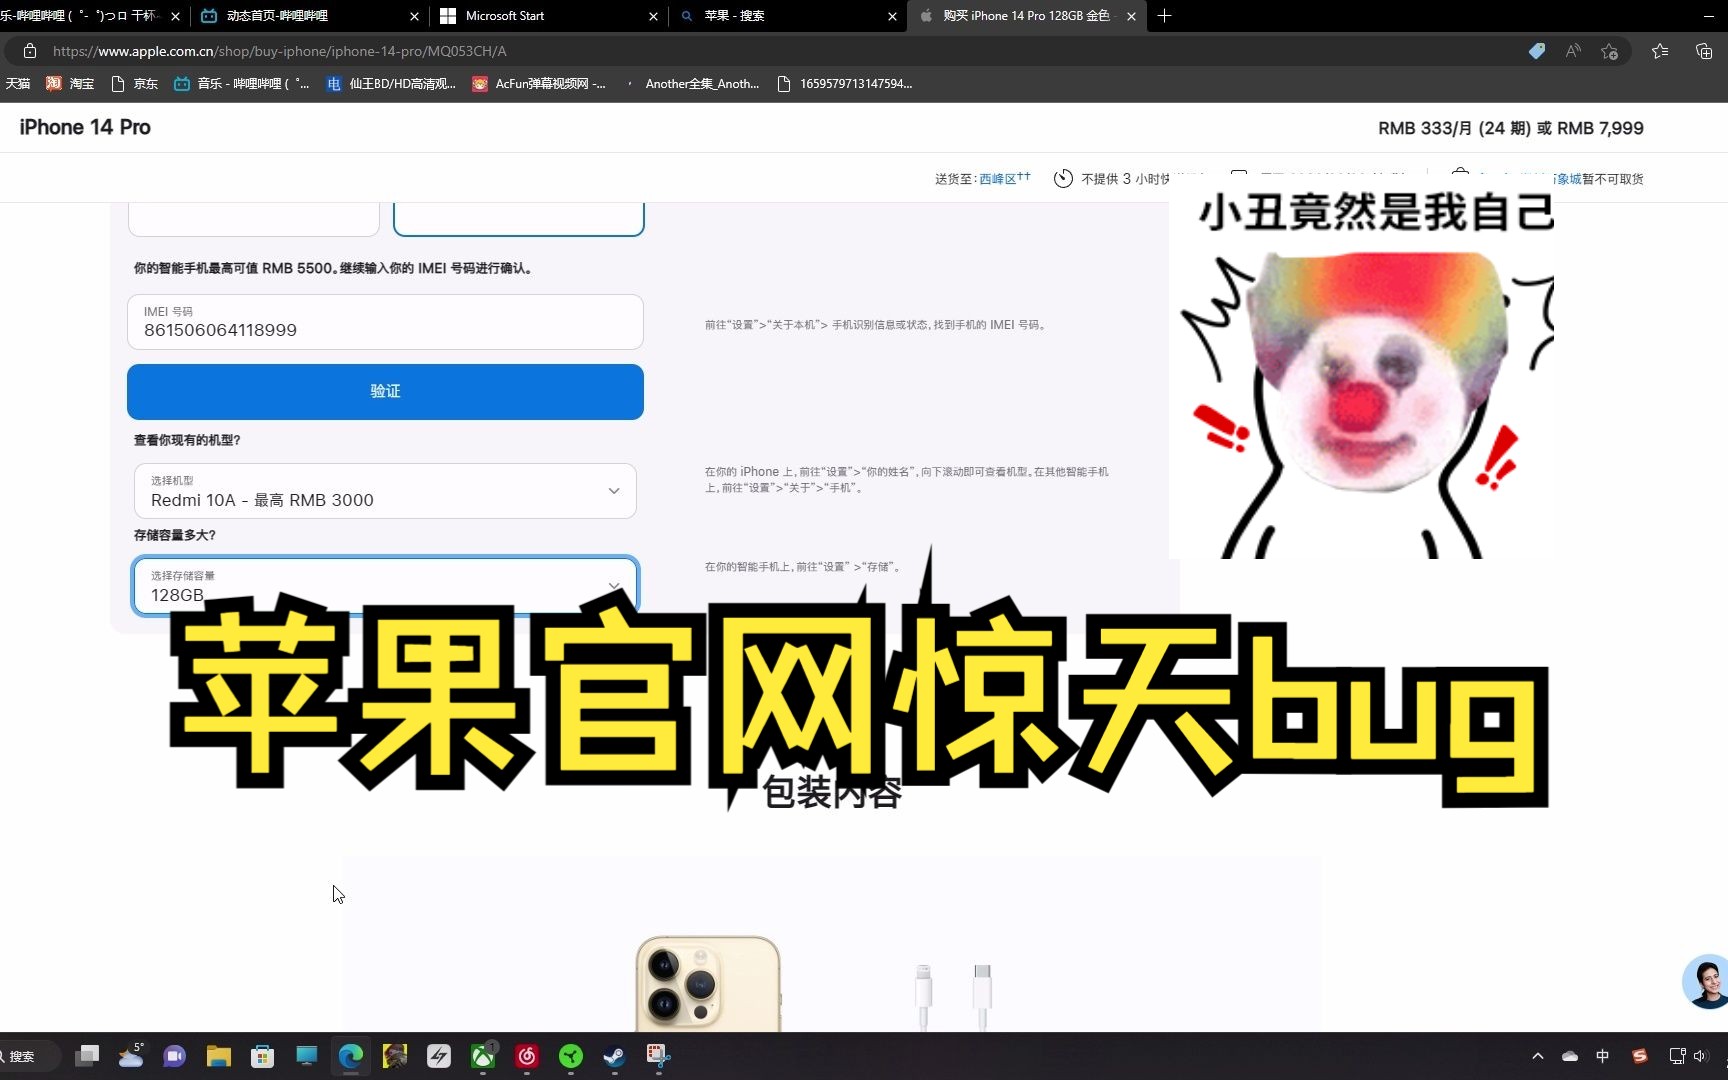The image size is (1728, 1080).
Task: Open a new tab with plus button
Action: point(1164,16)
